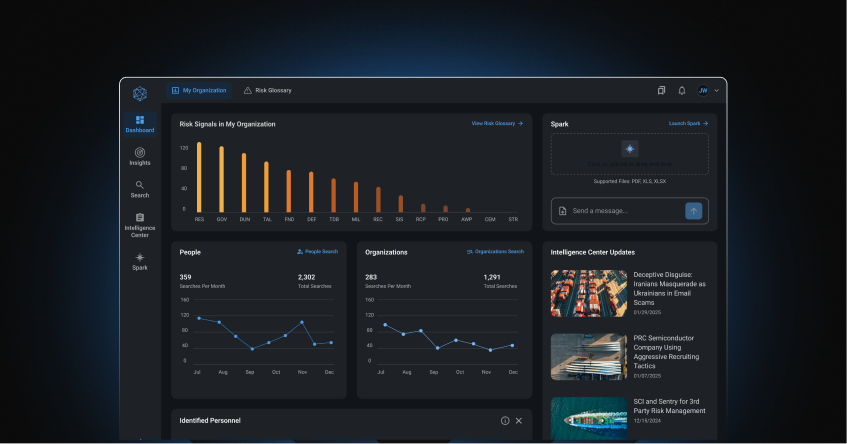Click the View Risk Glossary link
The image size is (847, 444).
[x=497, y=124]
